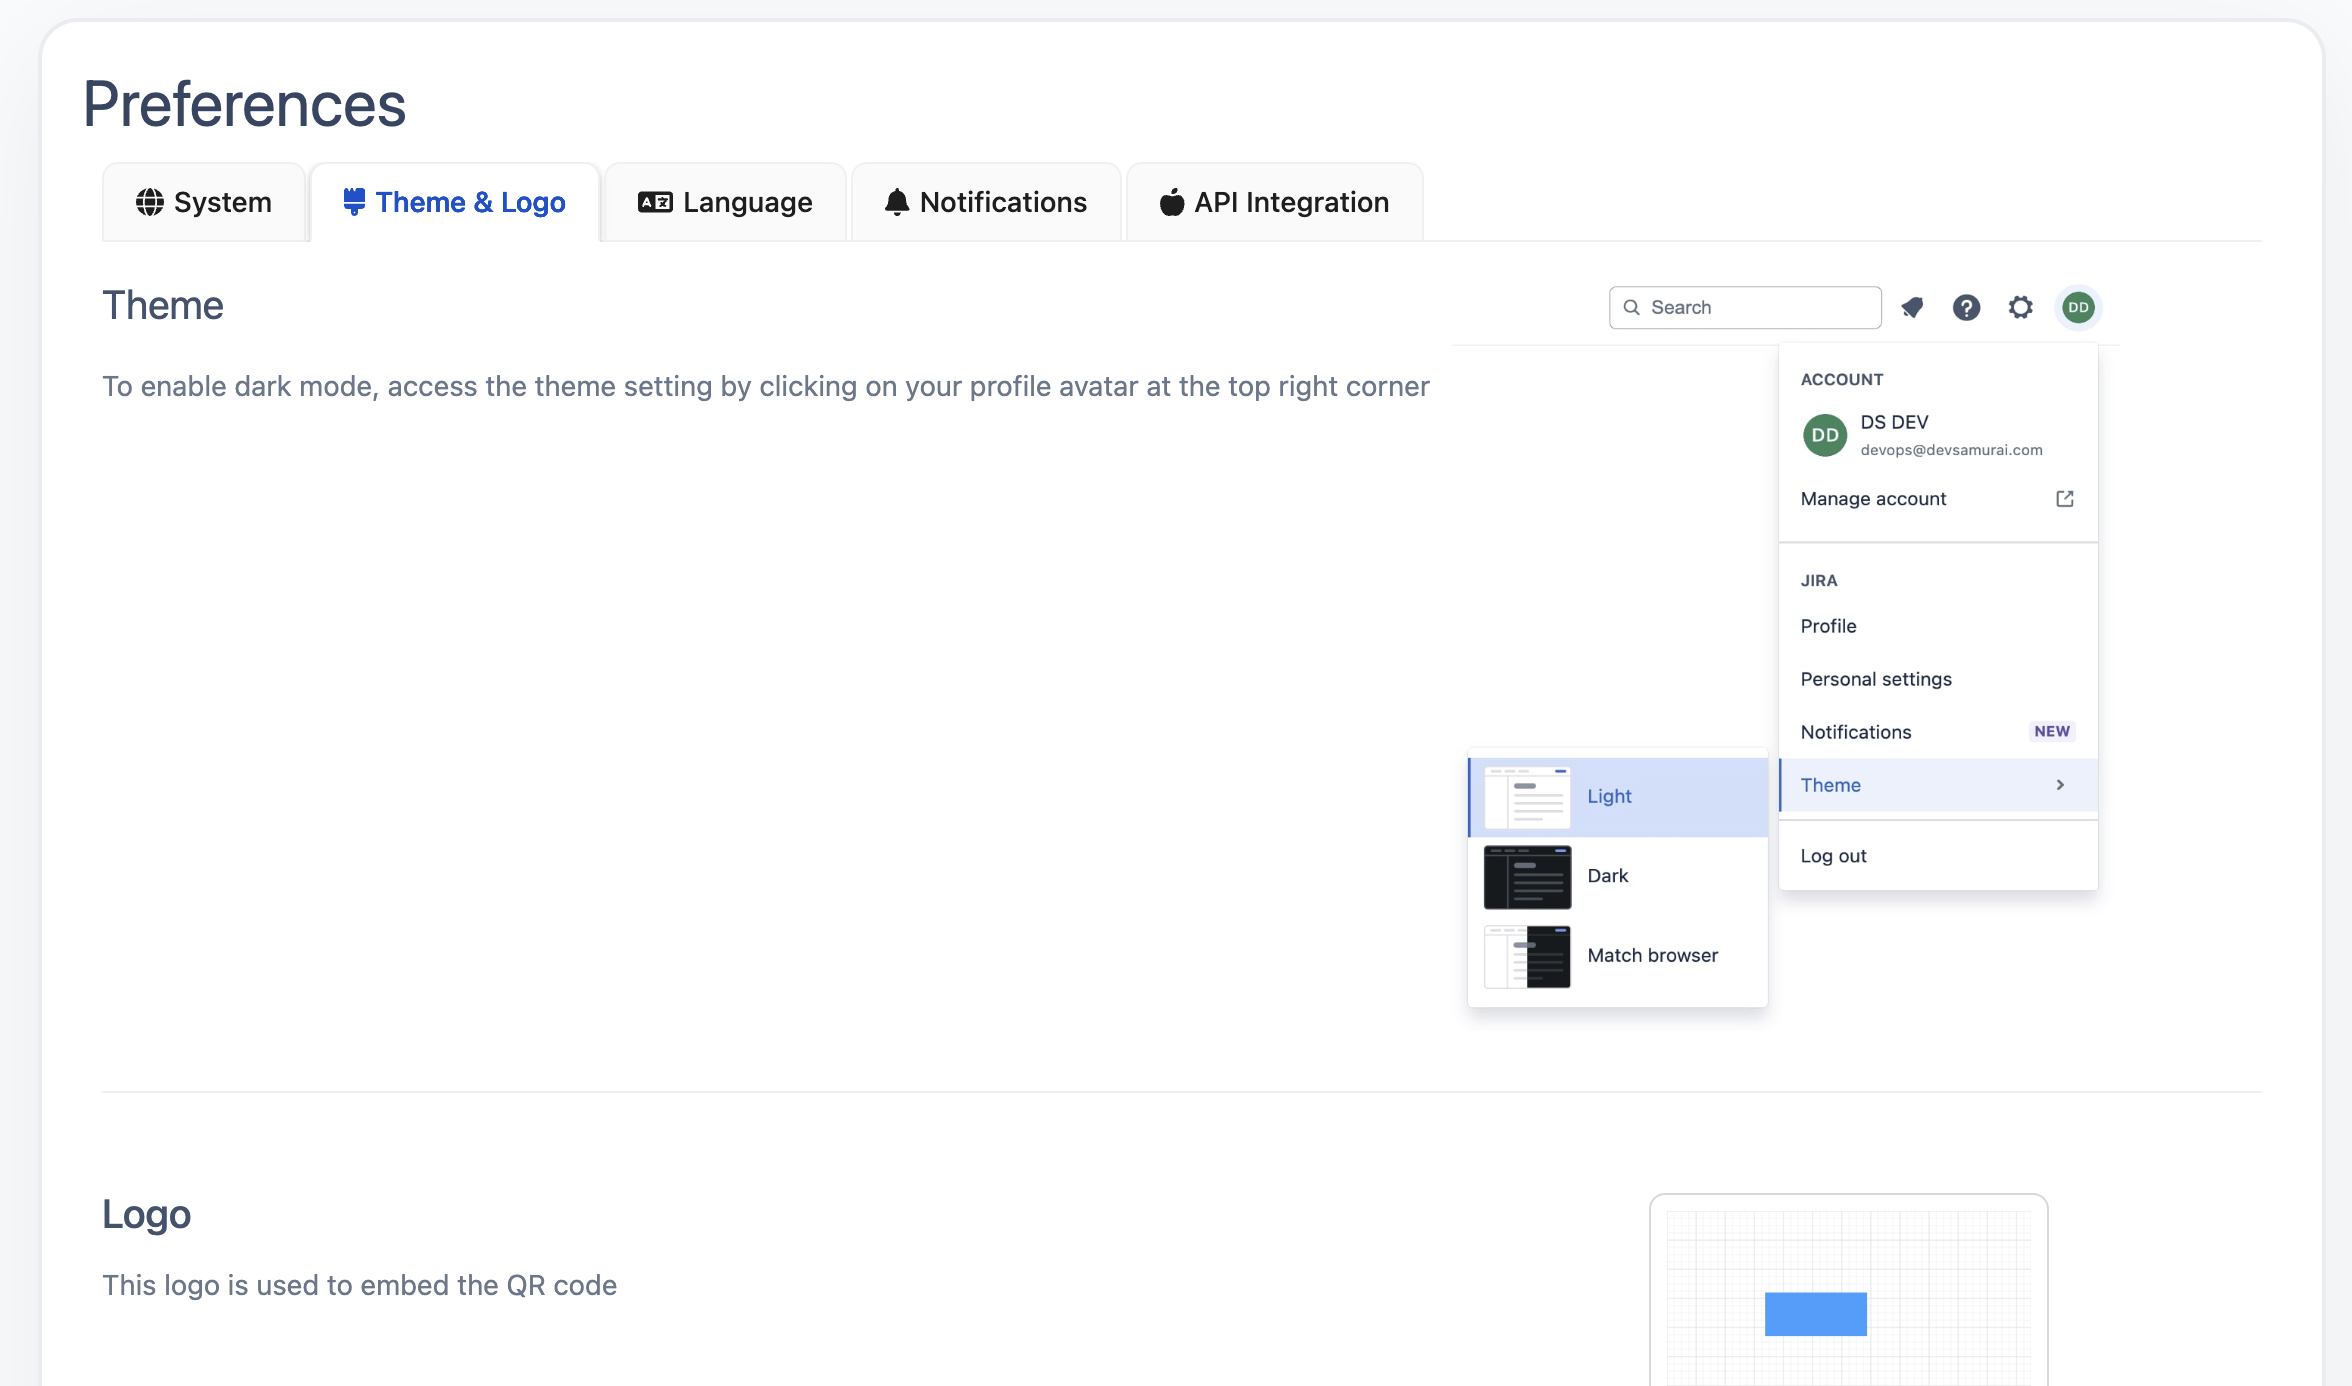Screen dimensions: 2352x1386
Task: Switch to the Language tab
Action: [x=726, y=203]
